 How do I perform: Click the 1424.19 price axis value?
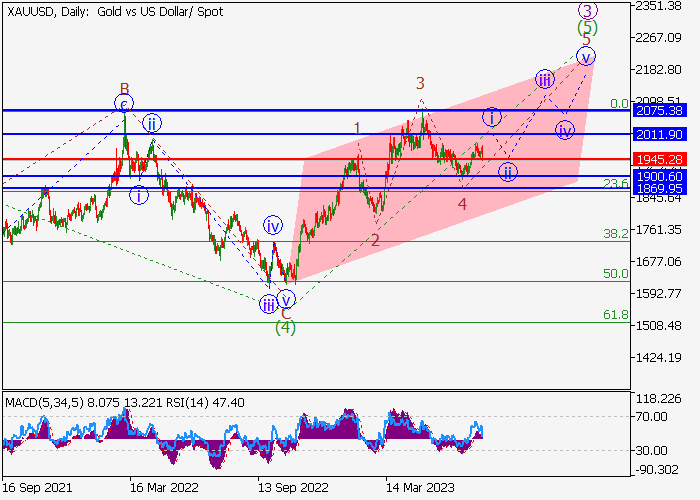658,358
